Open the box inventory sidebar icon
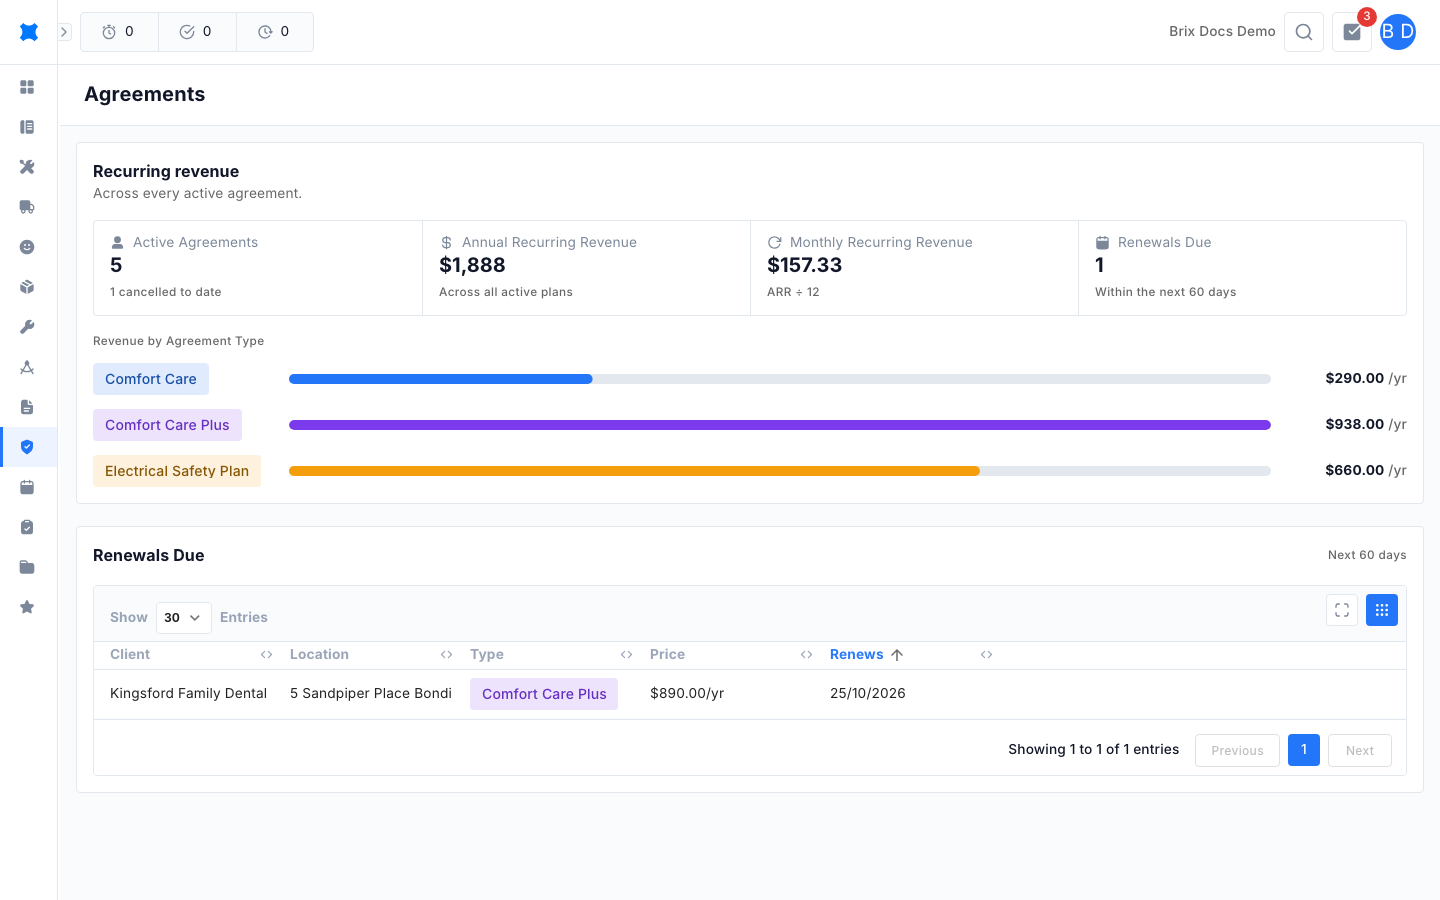Viewport: 1440px width, 900px height. click(27, 287)
